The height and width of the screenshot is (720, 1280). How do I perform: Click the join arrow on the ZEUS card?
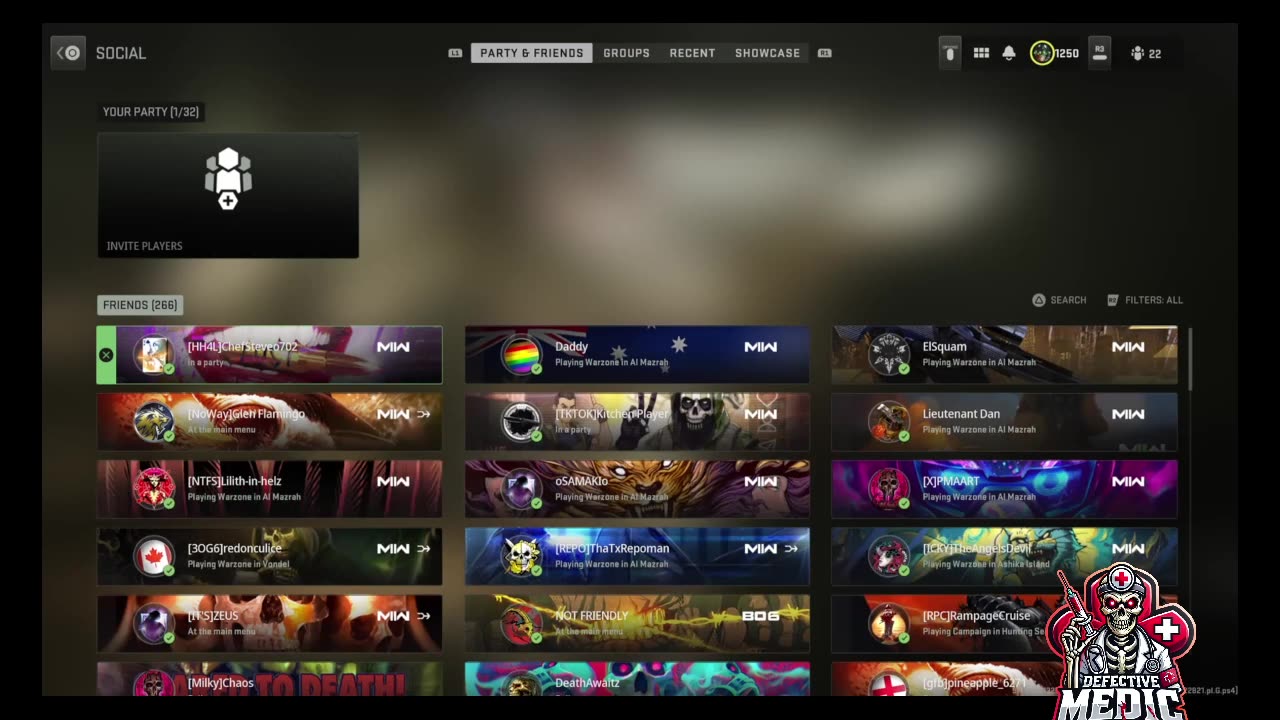click(424, 615)
